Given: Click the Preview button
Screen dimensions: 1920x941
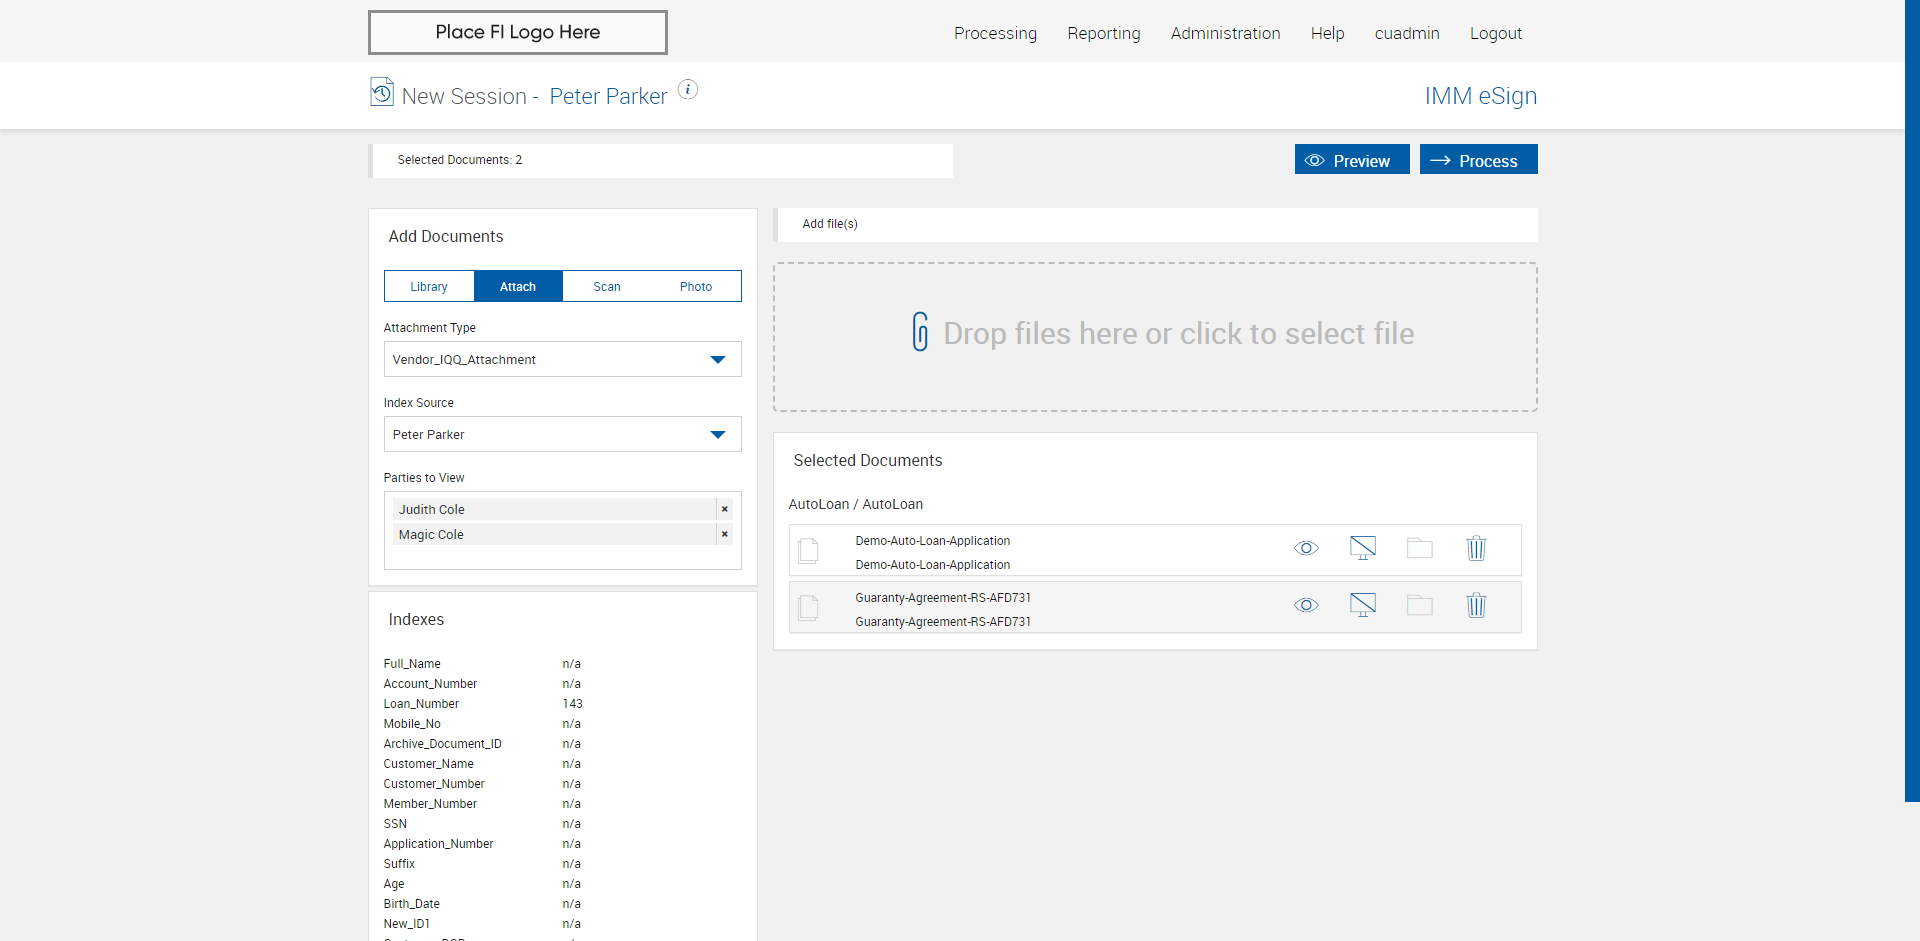Looking at the screenshot, I should [1351, 160].
